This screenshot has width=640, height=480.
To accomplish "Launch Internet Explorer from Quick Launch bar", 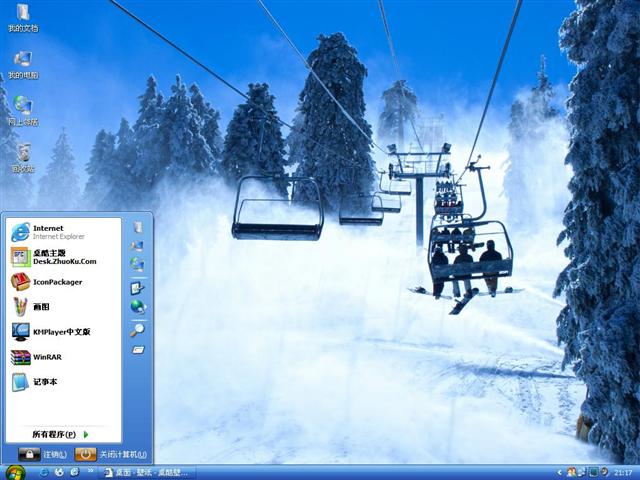I will point(44,472).
